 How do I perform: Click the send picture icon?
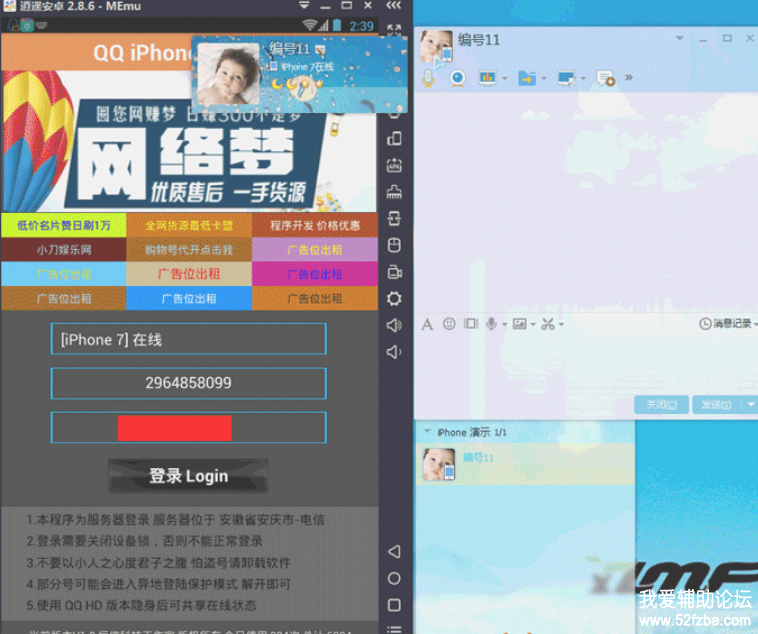[x=519, y=324]
